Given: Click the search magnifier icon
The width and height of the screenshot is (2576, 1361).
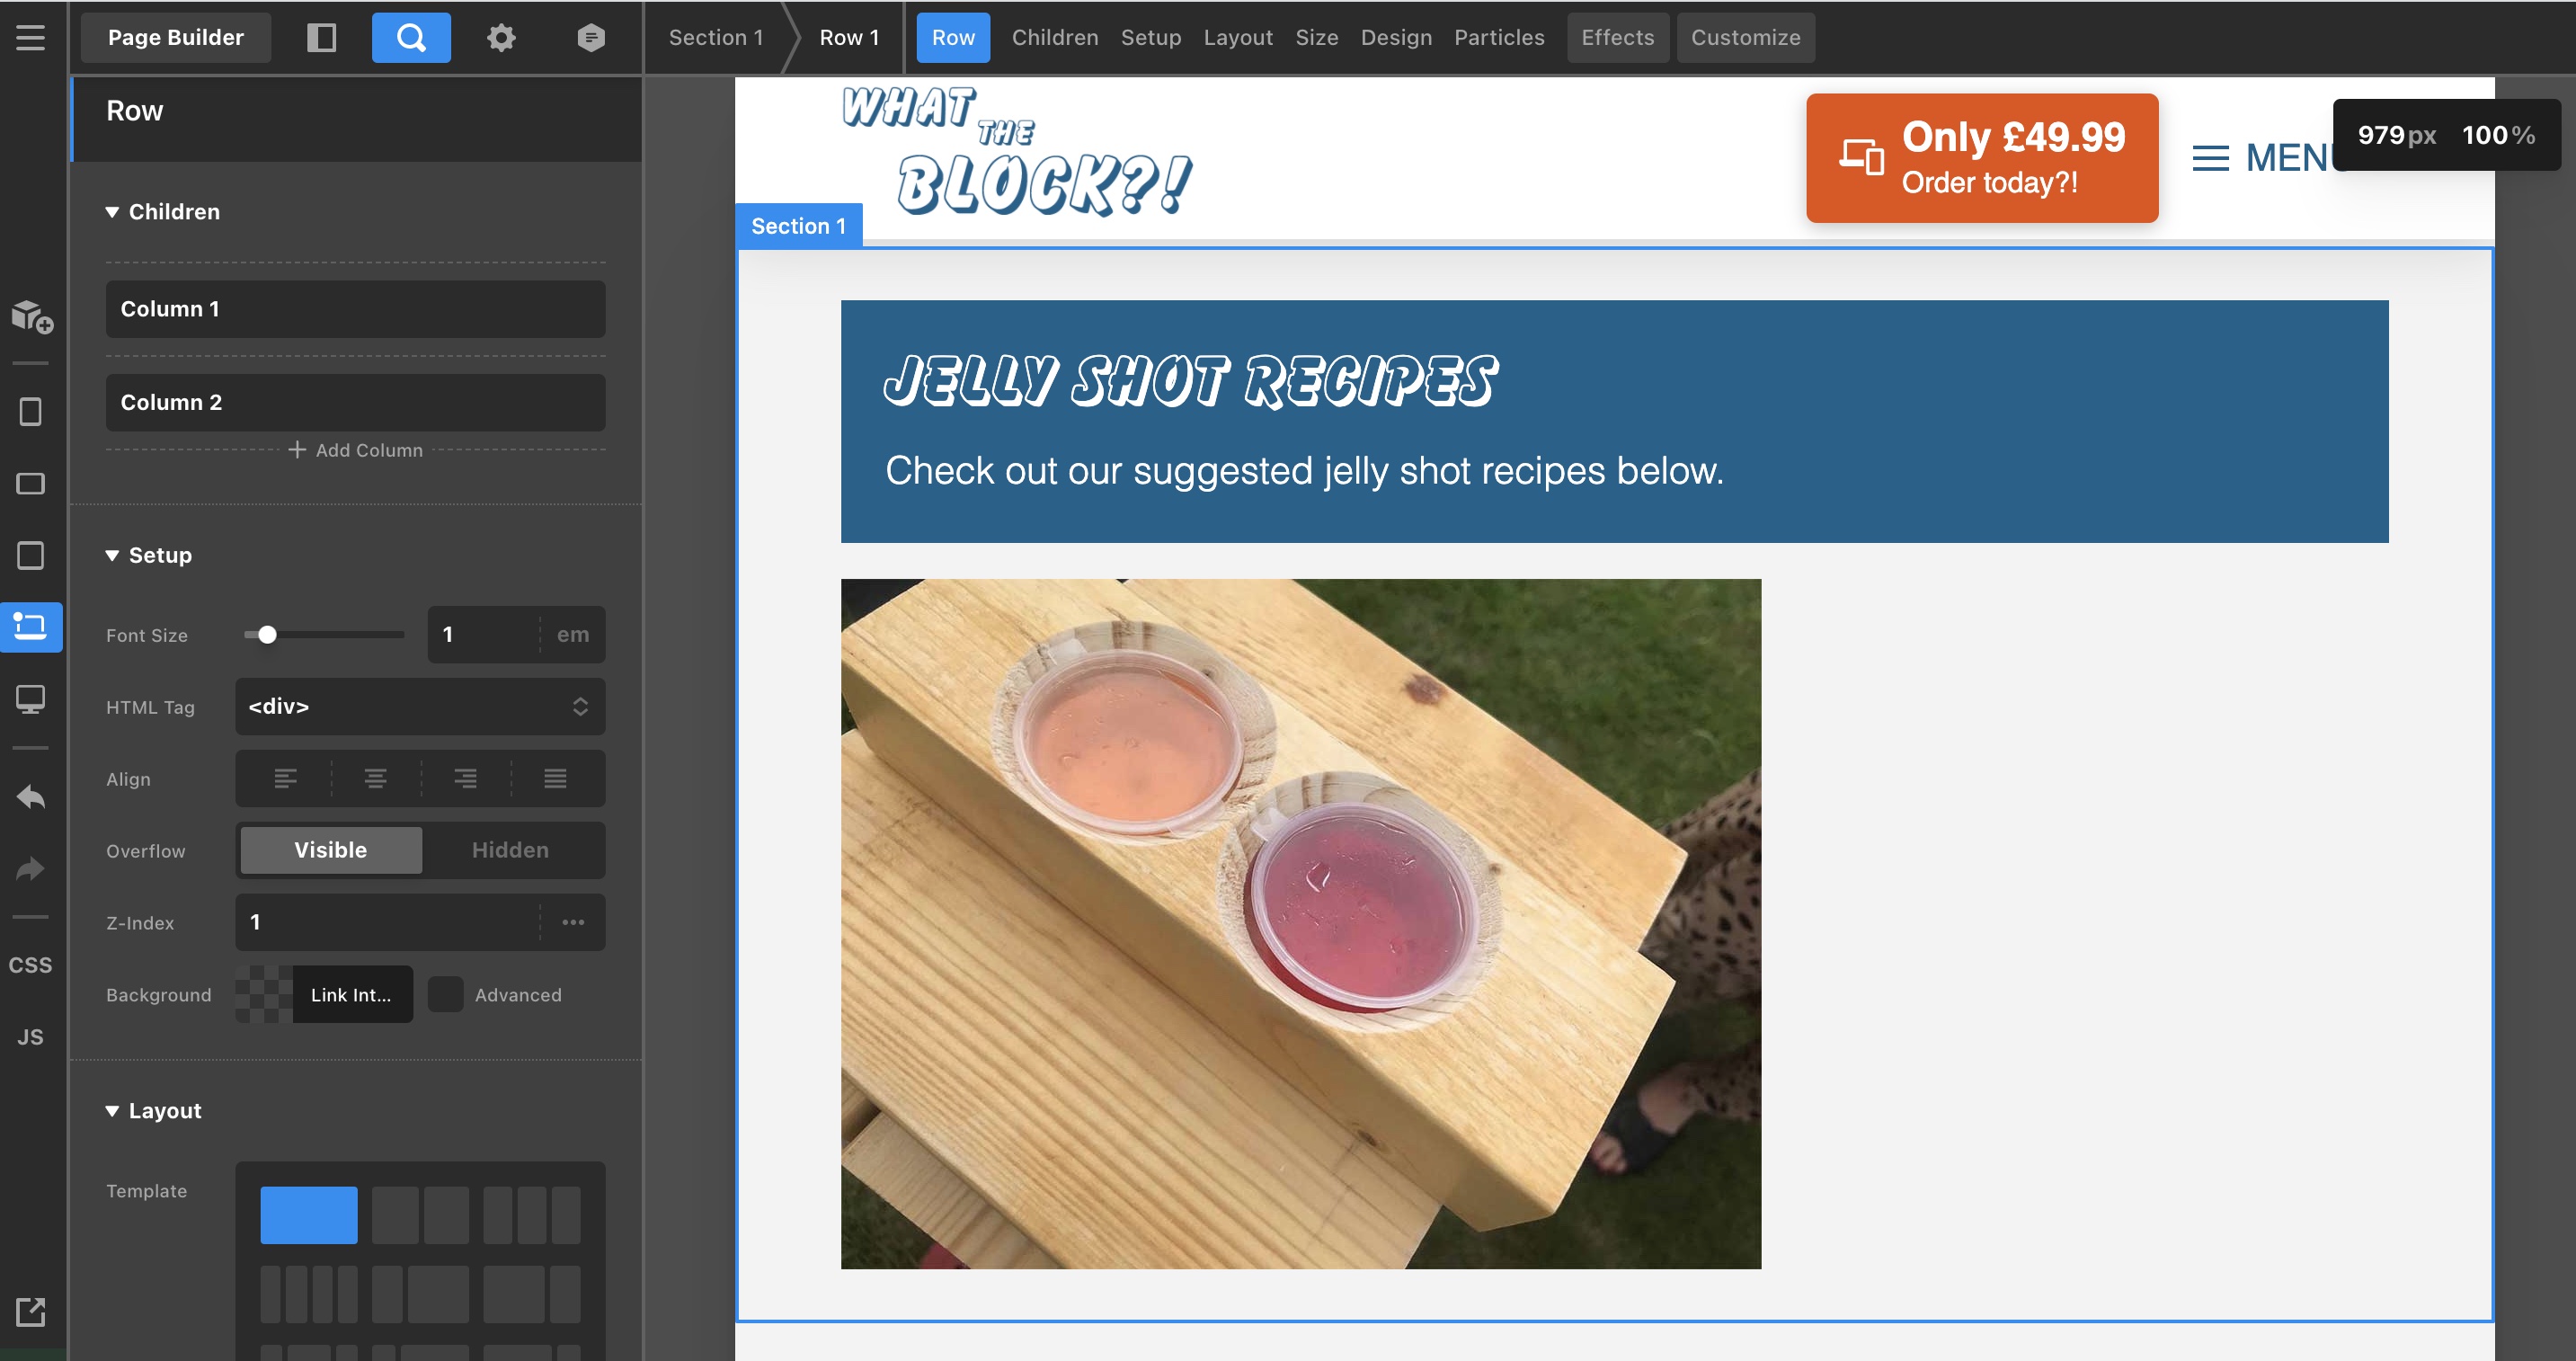Looking at the screenshot, I should [x=411, y=37].
